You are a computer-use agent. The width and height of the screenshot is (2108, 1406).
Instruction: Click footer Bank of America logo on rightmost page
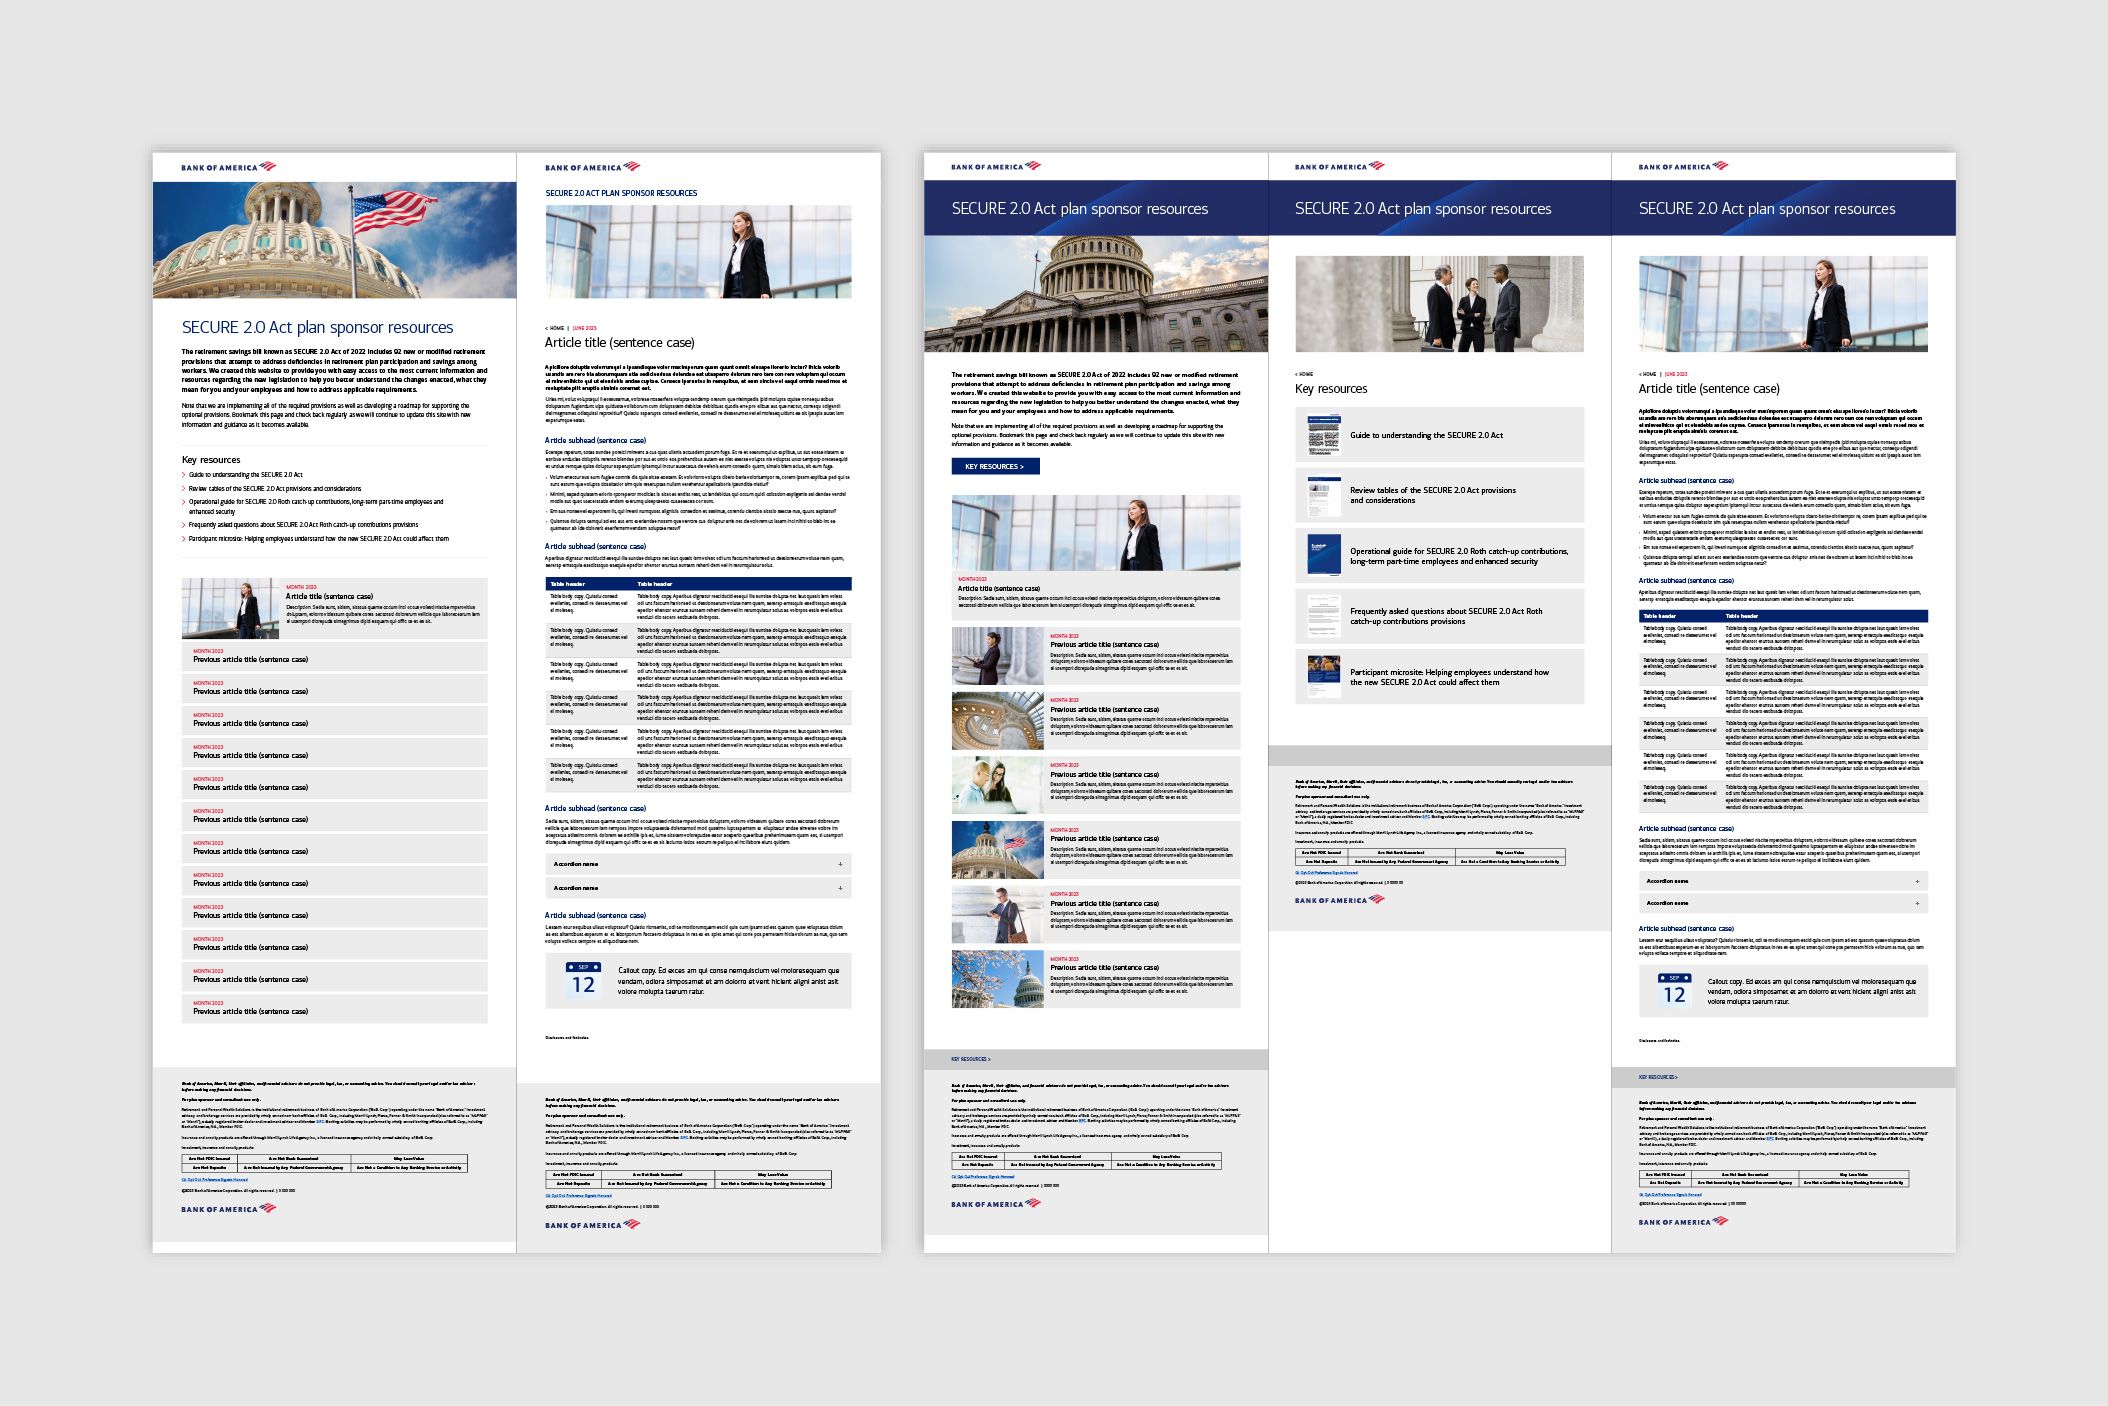[x=1683, y=1221]
